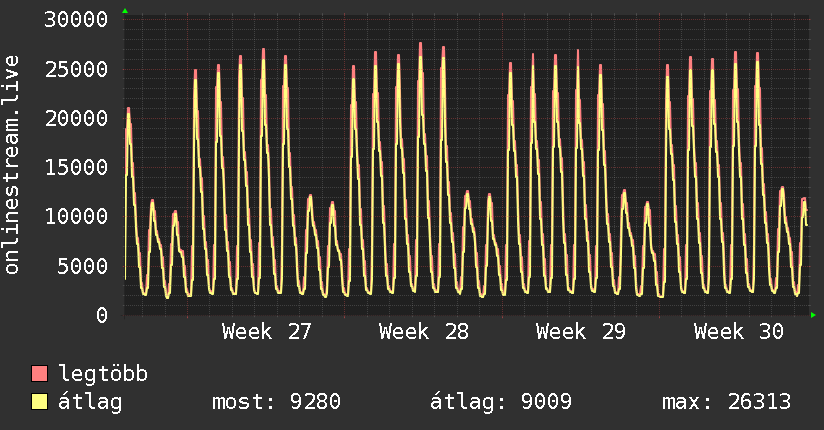Click the 15000 y-axis value

pyautogui.click(x=76, y=168)
